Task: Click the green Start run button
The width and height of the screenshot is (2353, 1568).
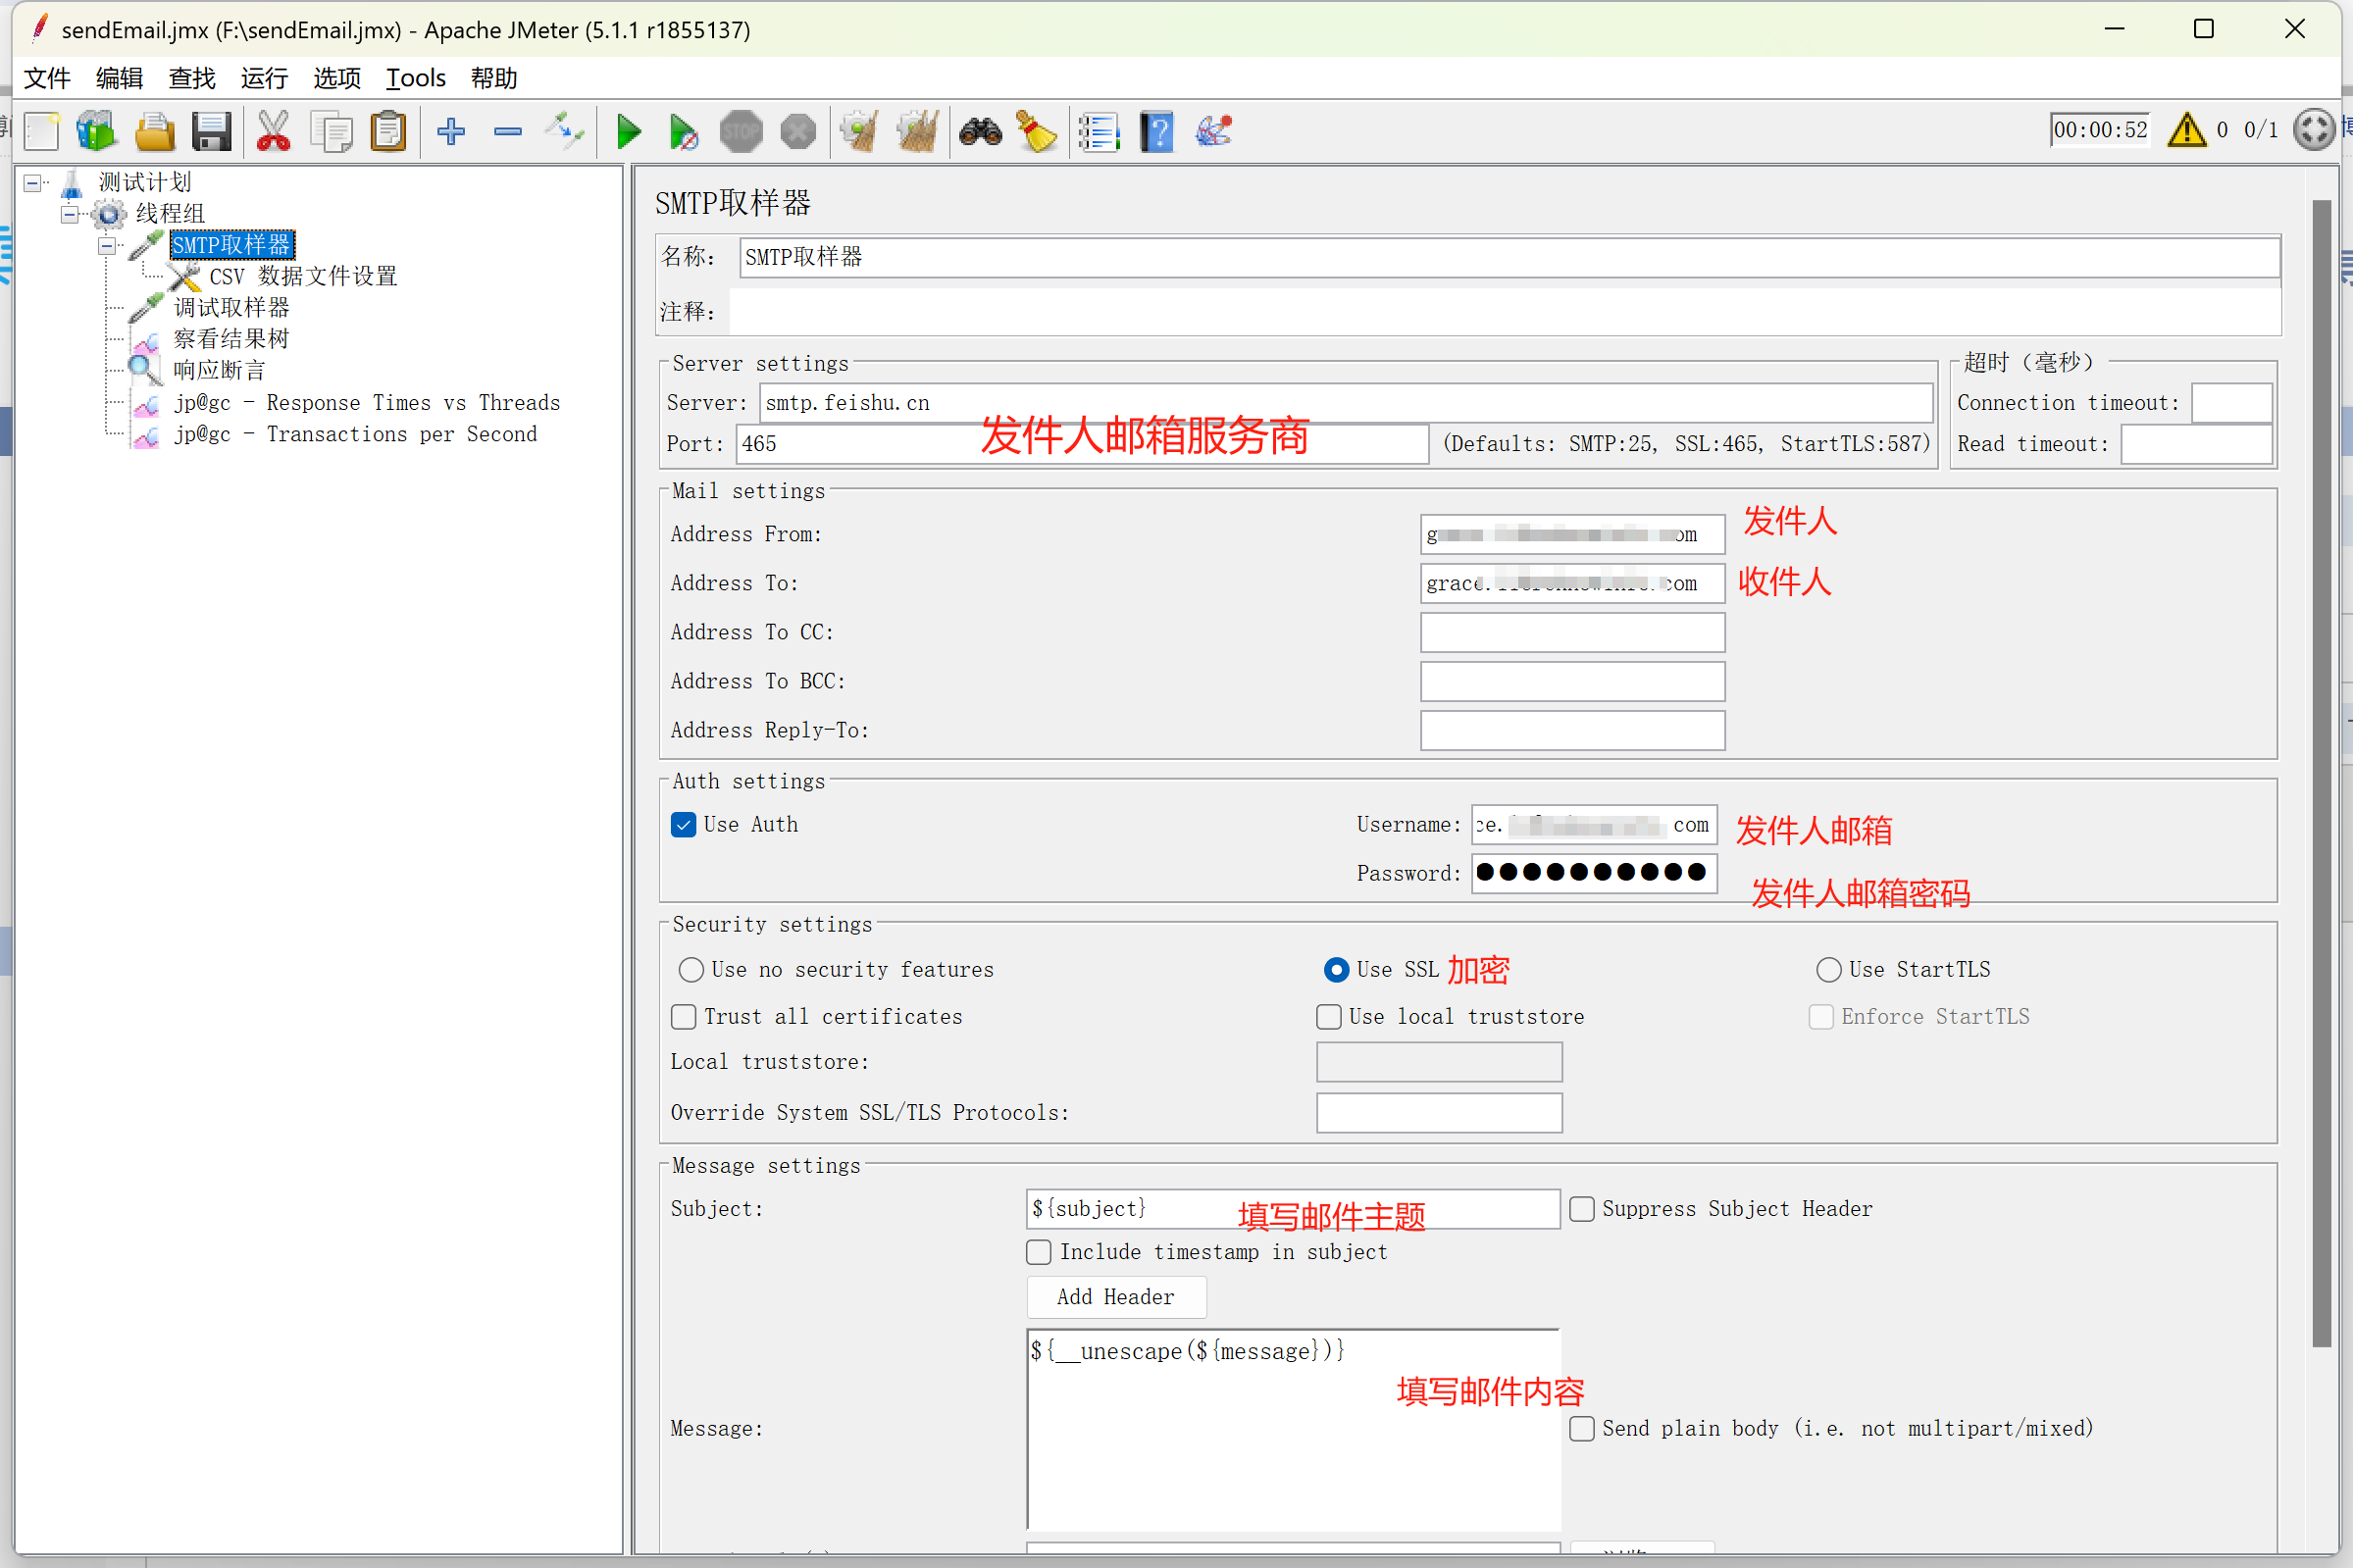Action: 628,131
